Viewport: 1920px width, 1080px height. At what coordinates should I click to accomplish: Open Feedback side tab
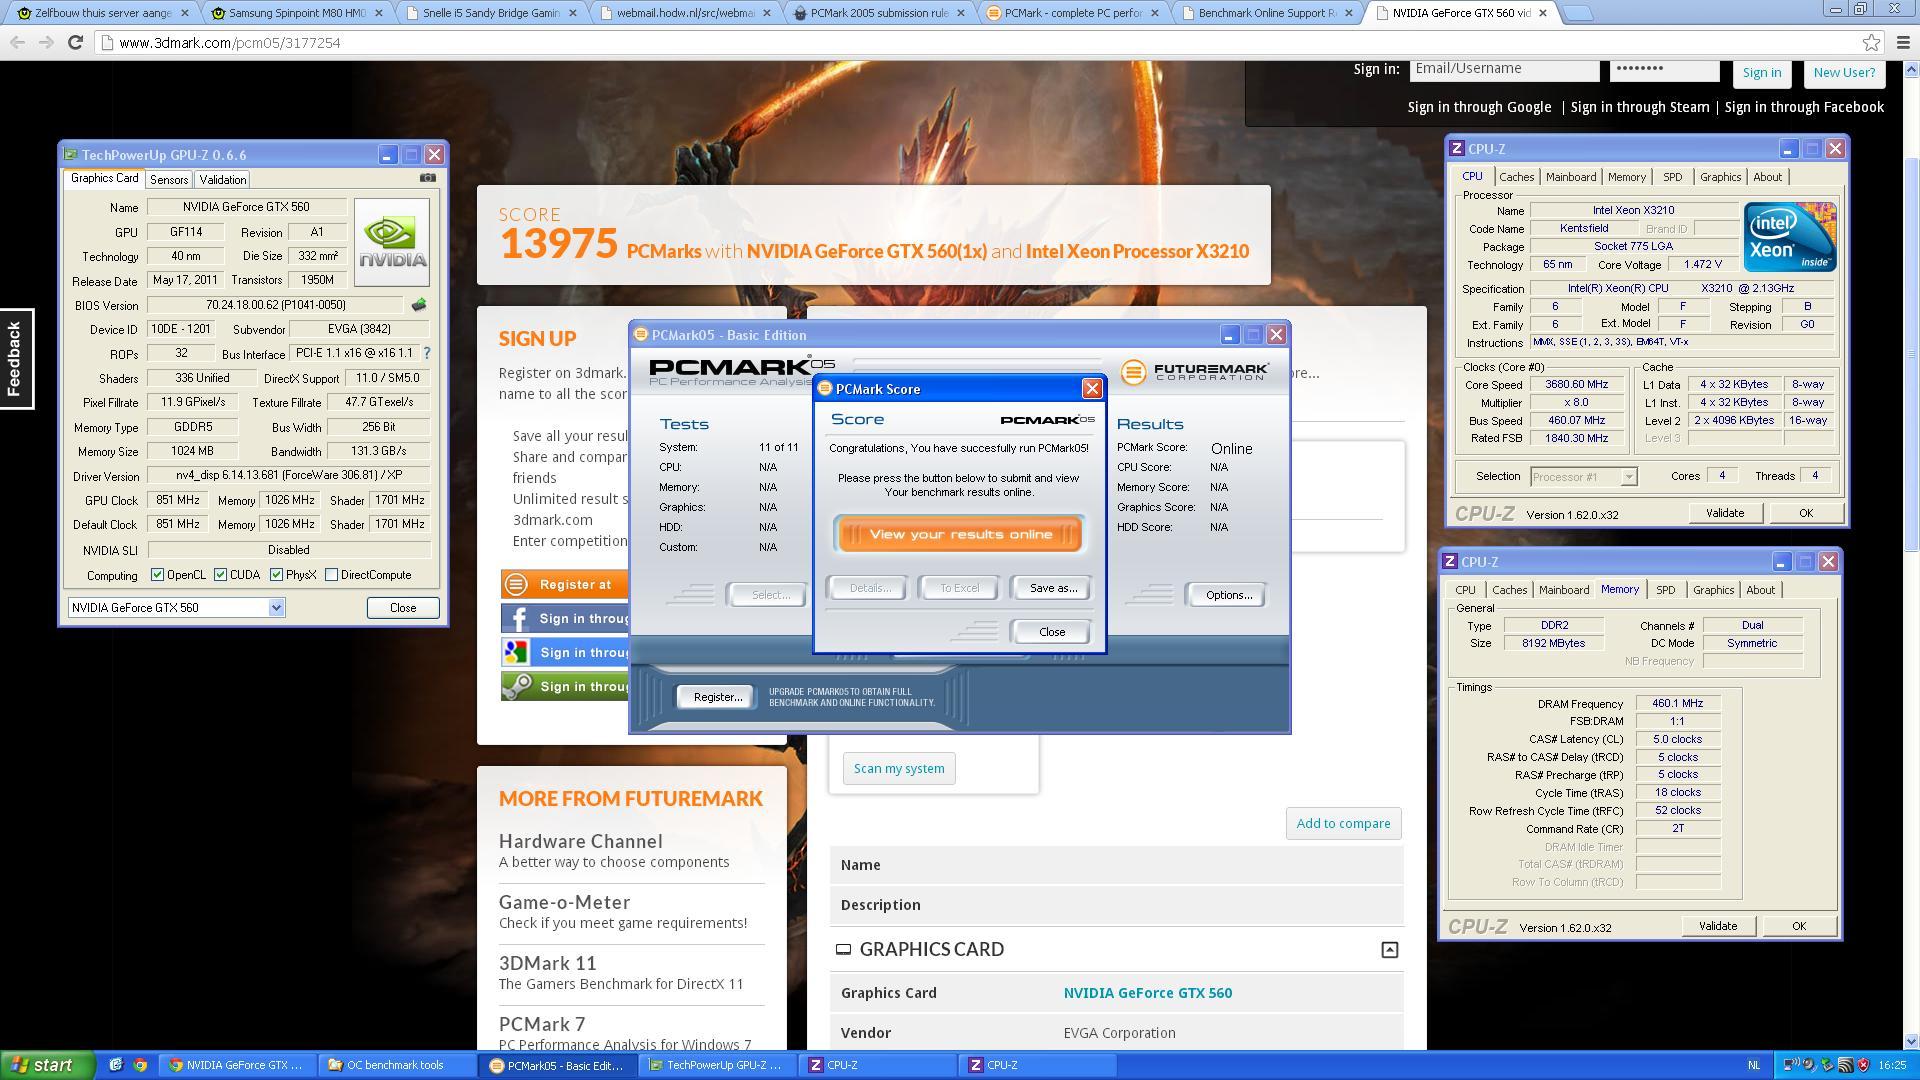point(16,358)
